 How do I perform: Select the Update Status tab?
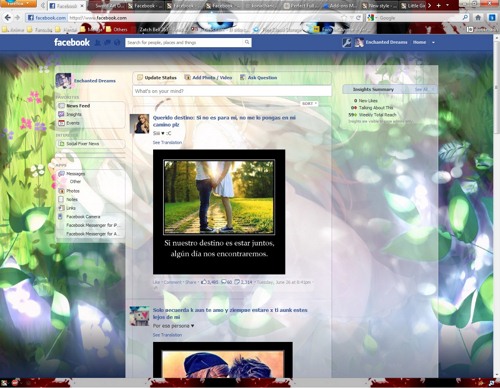tap(157, 78)
